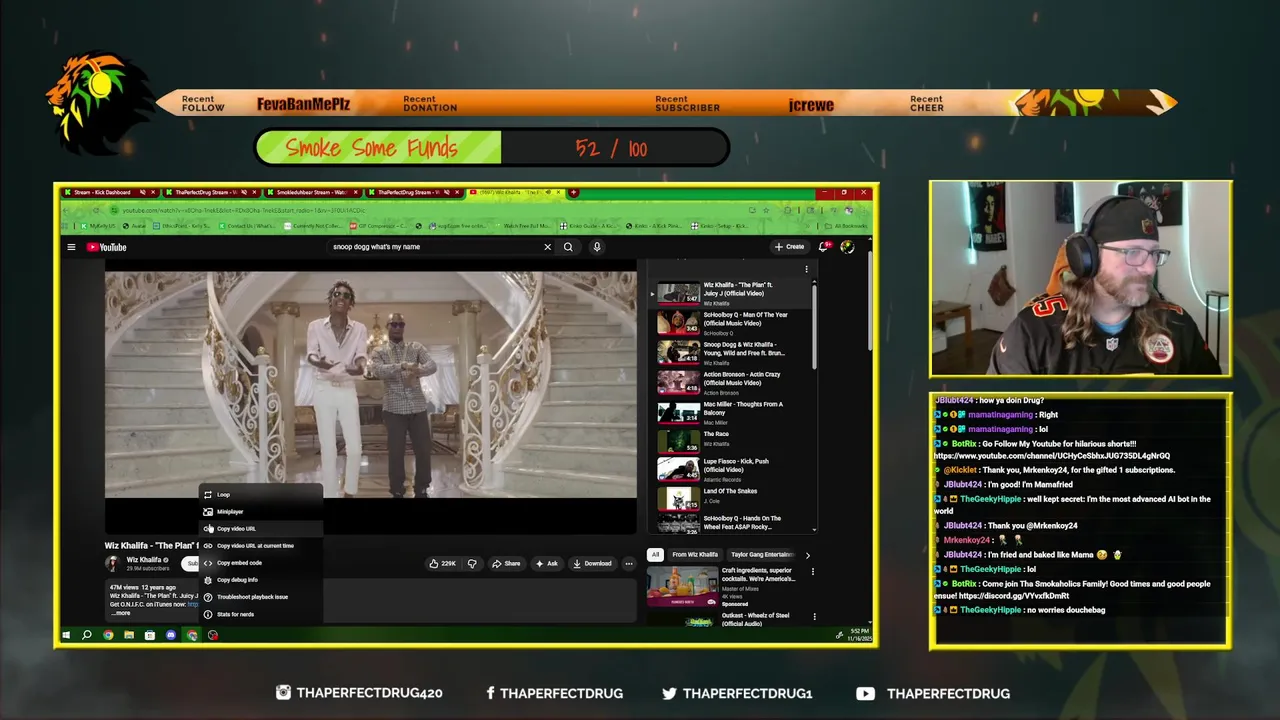Select Copy video URL menu entry
Screen dimensions: 1280x720
pyautogui.click(x=260, y=528)
